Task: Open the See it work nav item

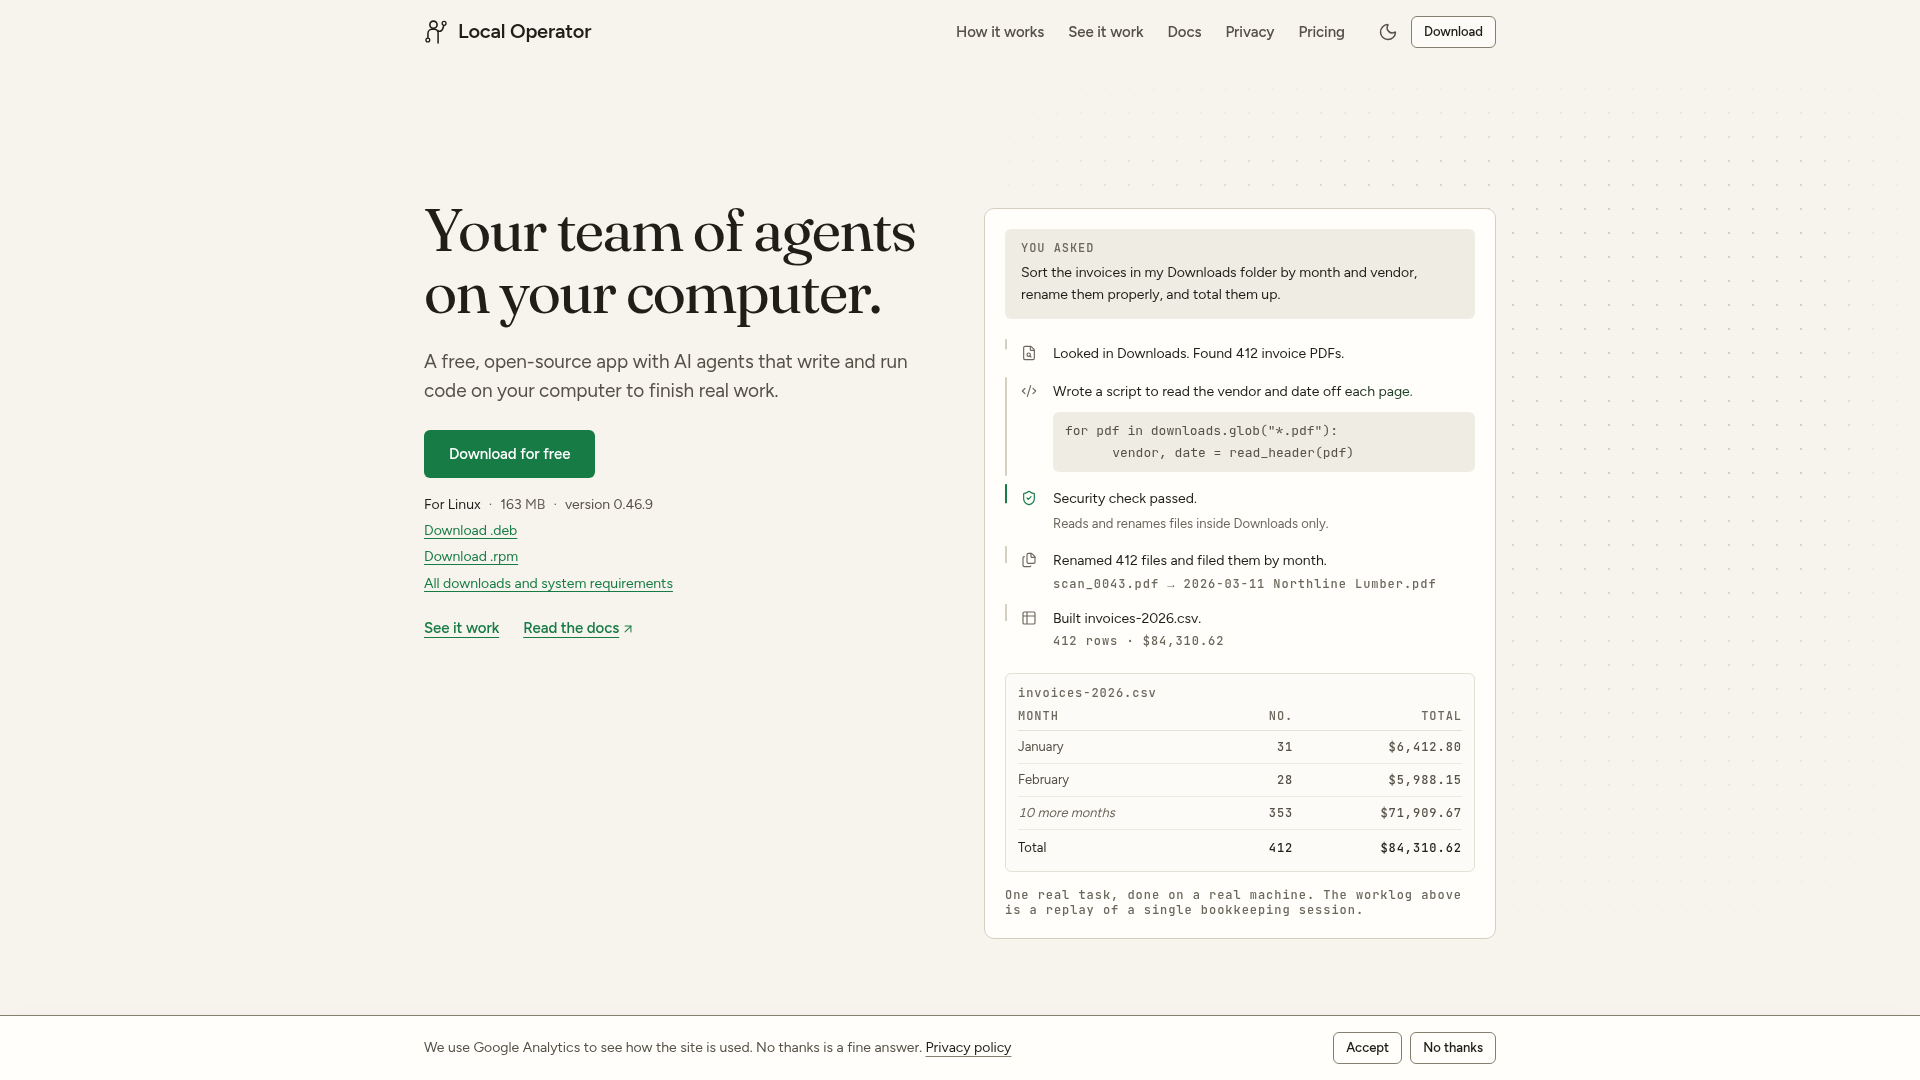Action: (1105, 32)
